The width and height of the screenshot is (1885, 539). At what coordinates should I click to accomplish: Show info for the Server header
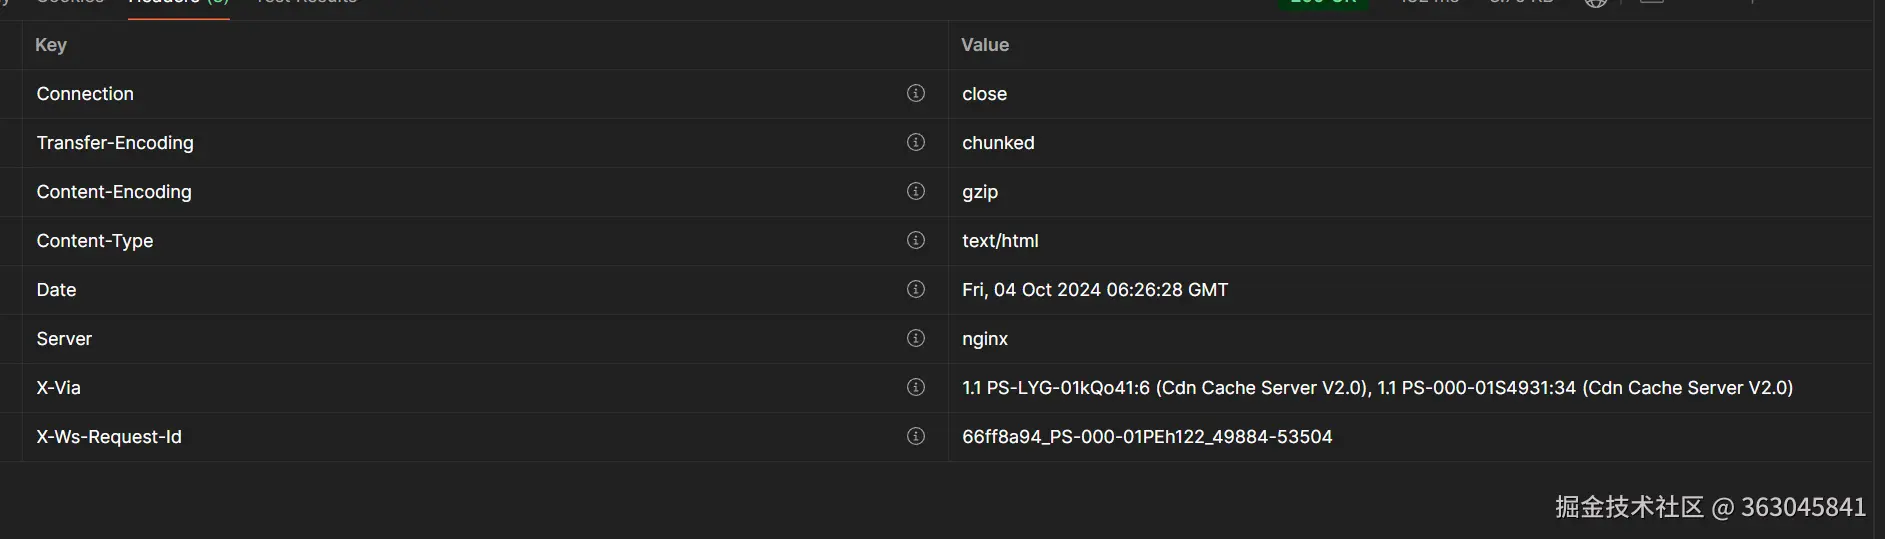pyautogui.click(x=915, y=338)
